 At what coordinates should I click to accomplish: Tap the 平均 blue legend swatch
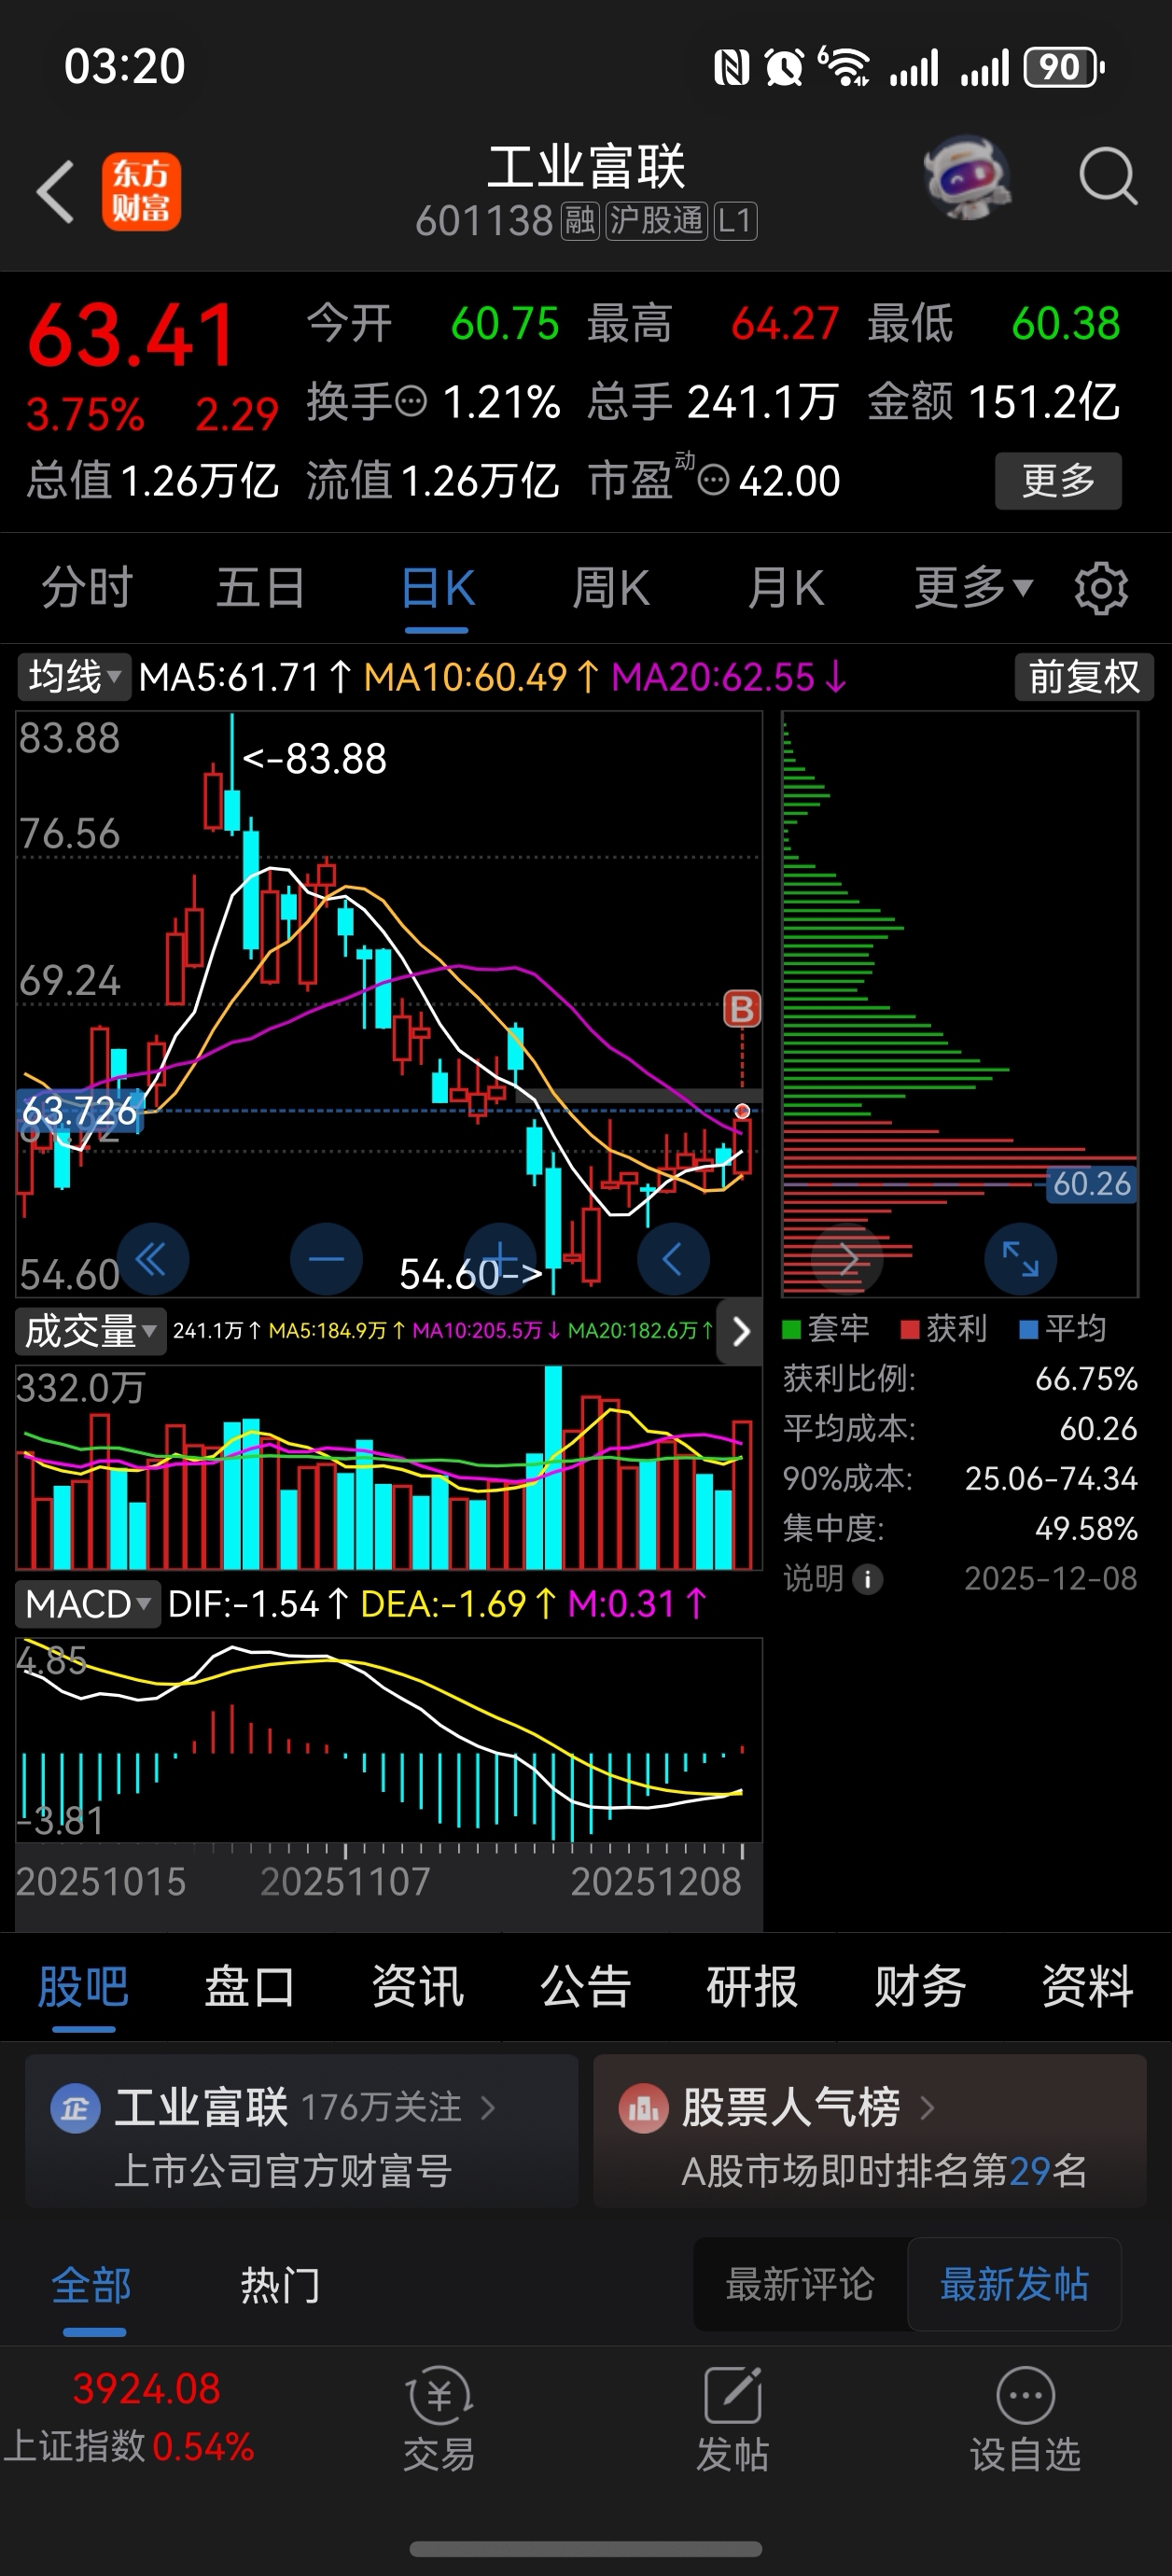click(x=1028, y=1329)
